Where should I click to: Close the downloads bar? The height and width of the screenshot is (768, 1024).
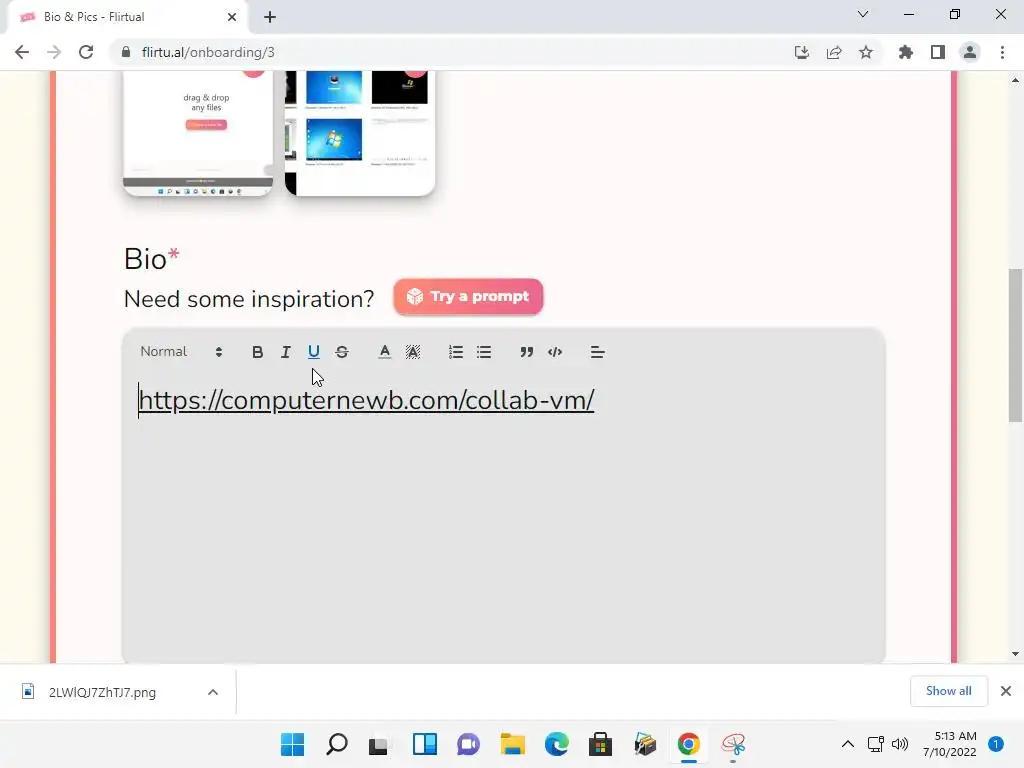[x=1006, y=691]
